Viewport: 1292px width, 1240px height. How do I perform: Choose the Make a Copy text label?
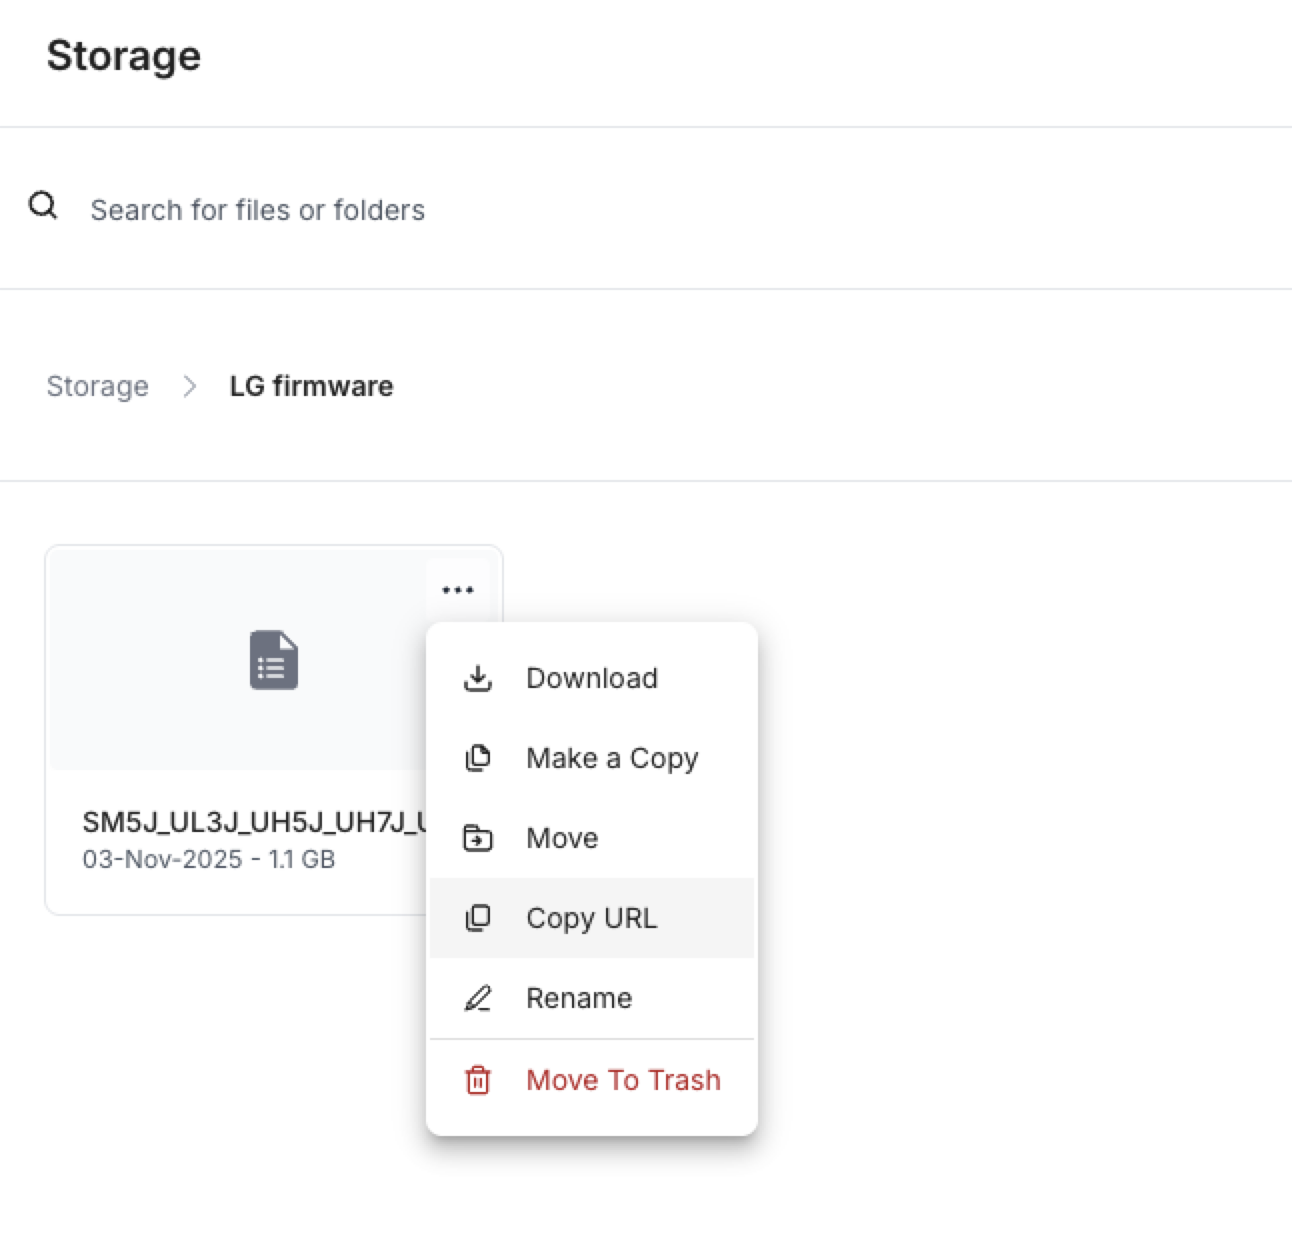point(612,758)
